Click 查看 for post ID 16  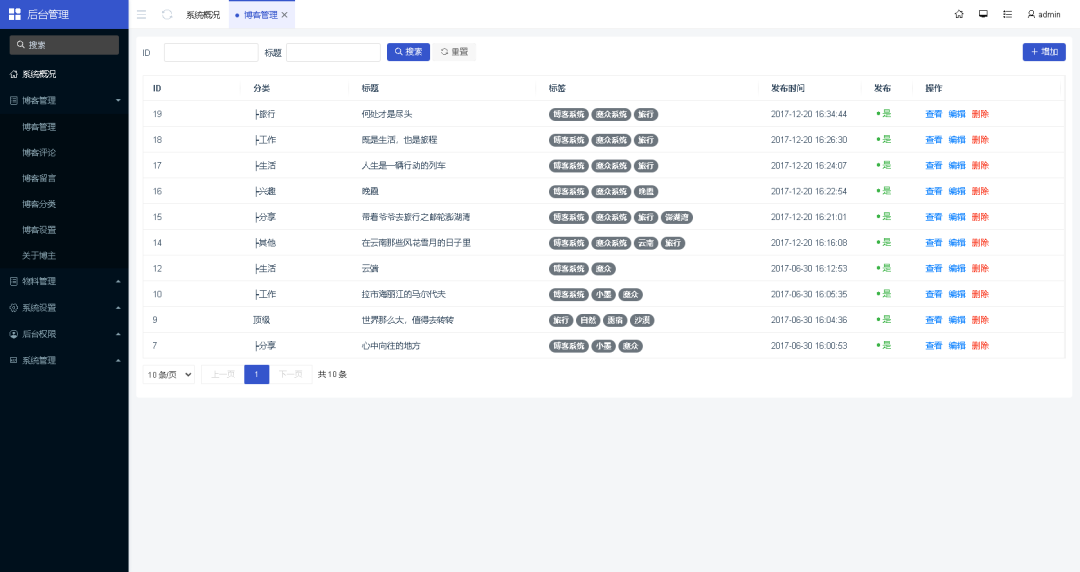pos(933,192)
